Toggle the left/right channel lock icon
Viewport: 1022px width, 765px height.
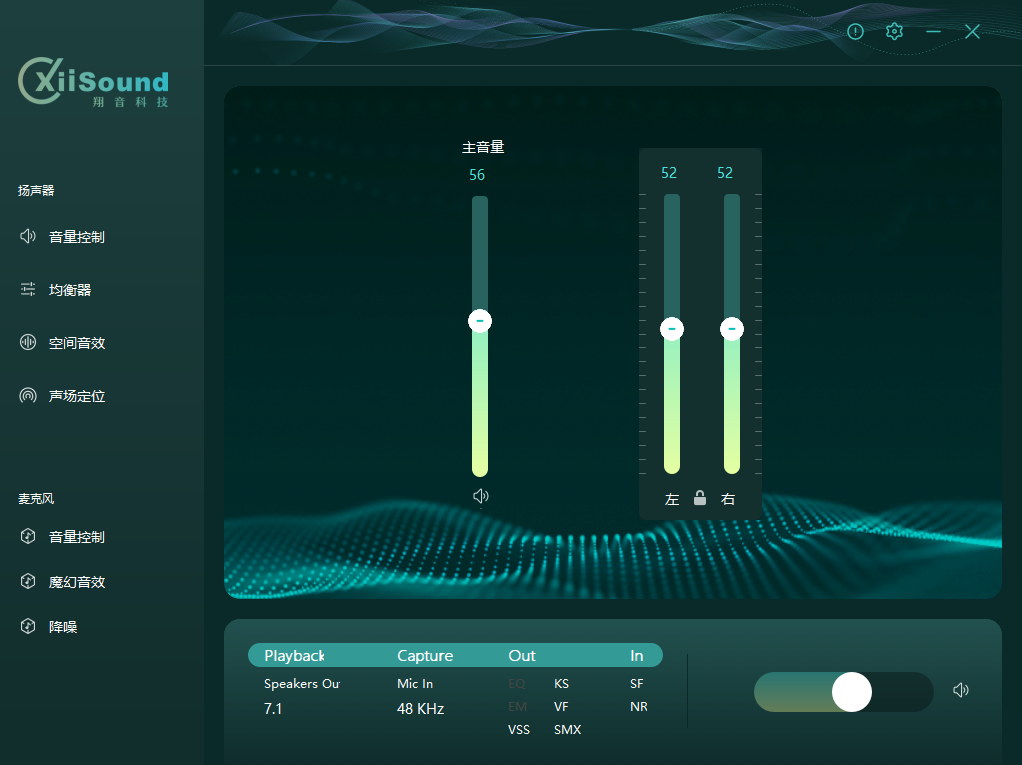pos(700,498)
